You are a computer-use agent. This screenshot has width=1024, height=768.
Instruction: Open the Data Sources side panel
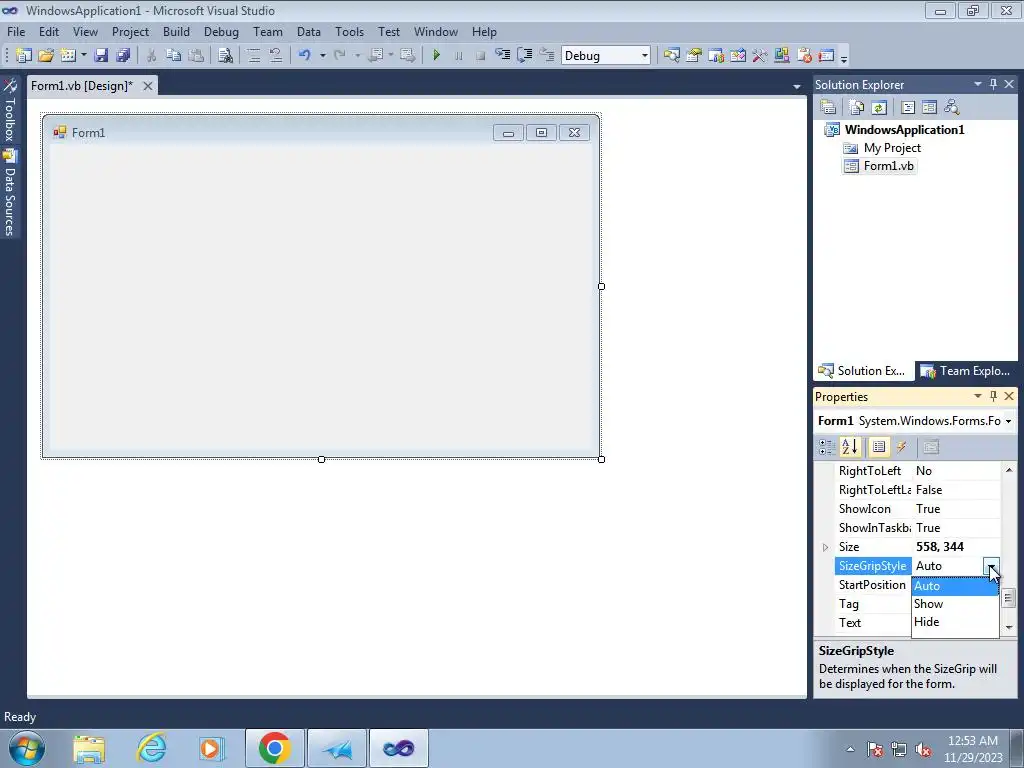(10, 193)
